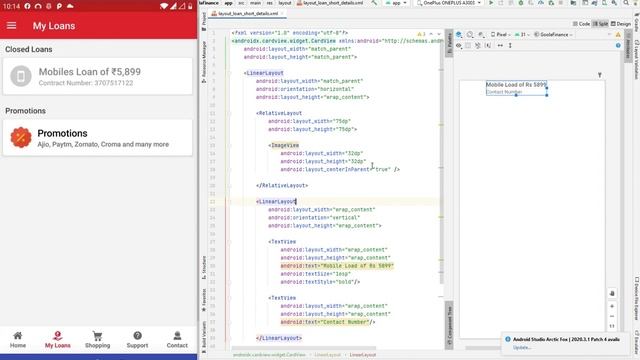Set the preview zoom to 1:1
This screenshot has height=360, width=640.
(612, 326)
